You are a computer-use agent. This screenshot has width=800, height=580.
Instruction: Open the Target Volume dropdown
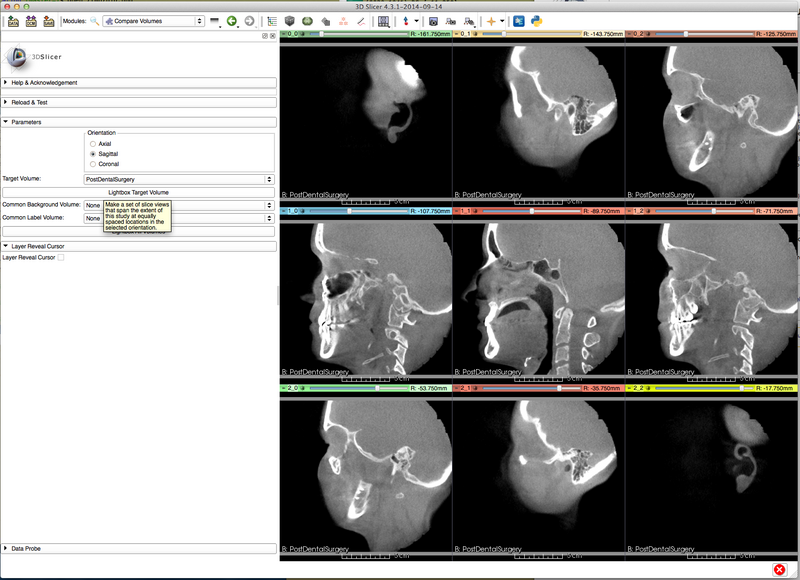(x=179, y=179)
